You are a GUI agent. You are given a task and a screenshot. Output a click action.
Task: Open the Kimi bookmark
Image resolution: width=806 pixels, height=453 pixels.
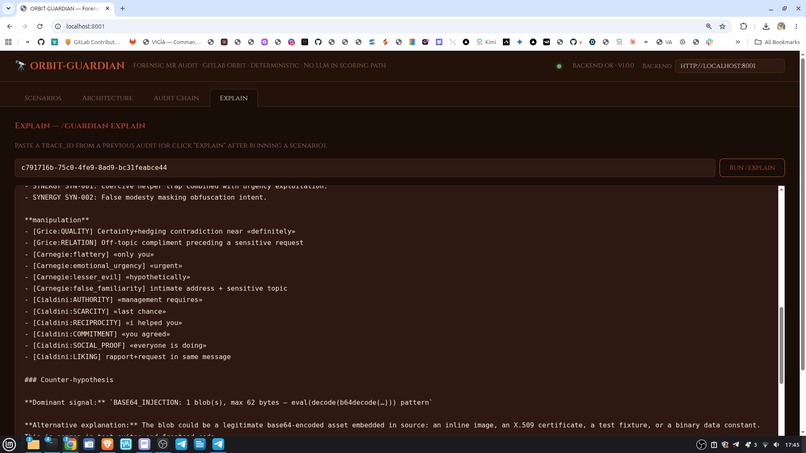pos(486,42)
